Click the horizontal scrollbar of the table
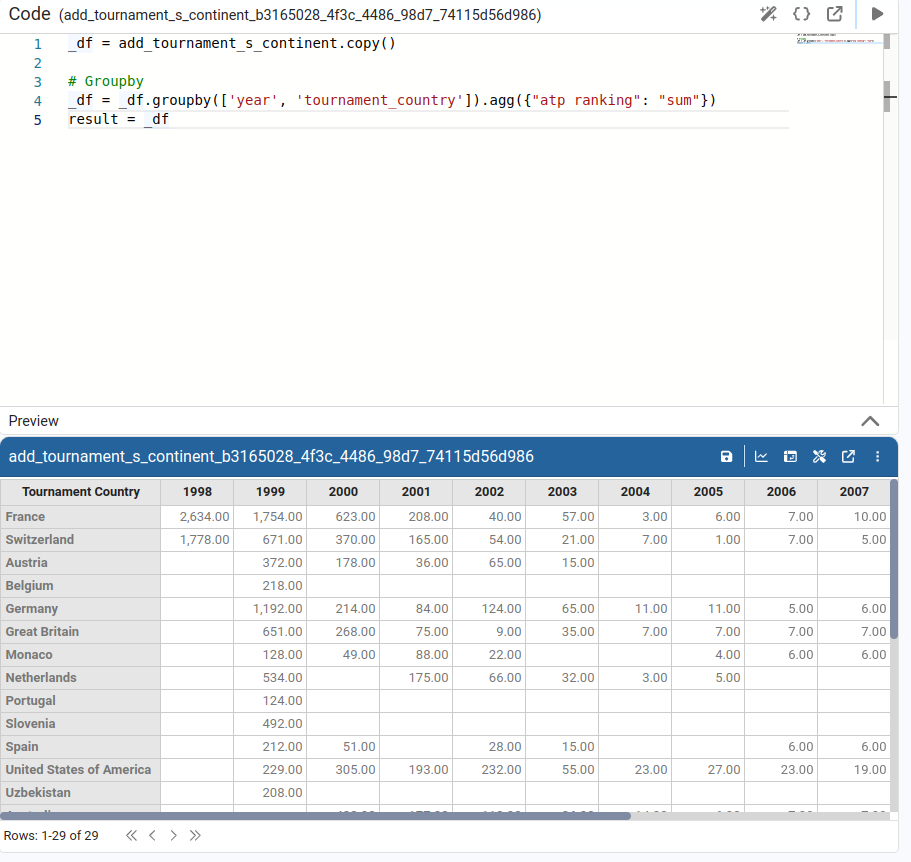This screenshot has width=911, height=862. (315, 816)
